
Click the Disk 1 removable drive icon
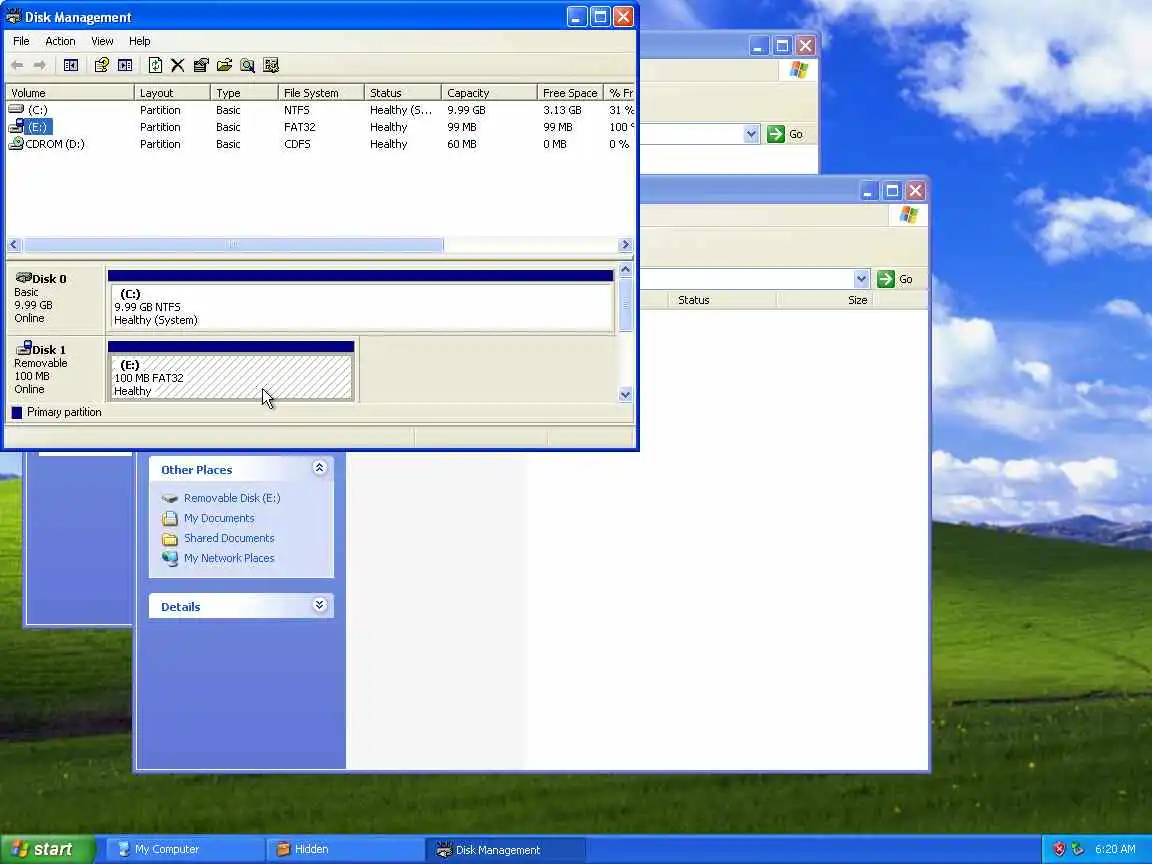24,348
